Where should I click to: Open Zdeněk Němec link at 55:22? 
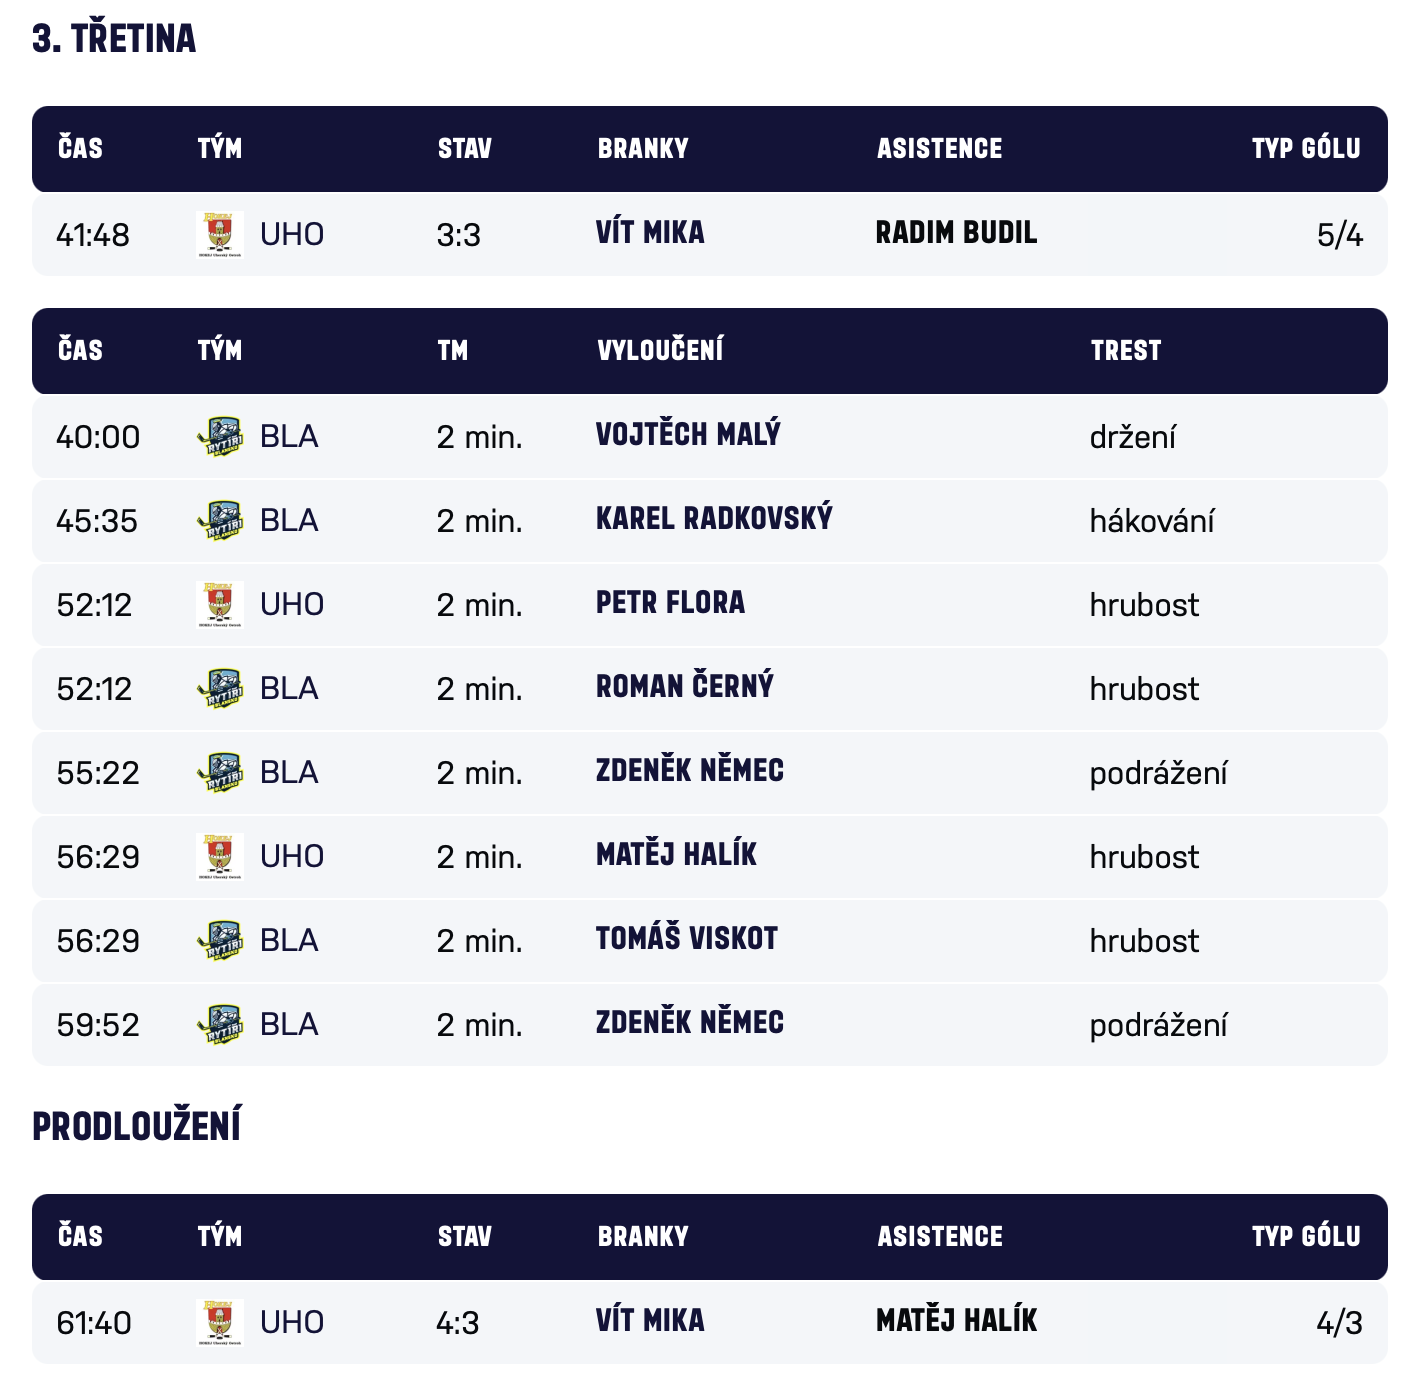[x=690, y=771]
